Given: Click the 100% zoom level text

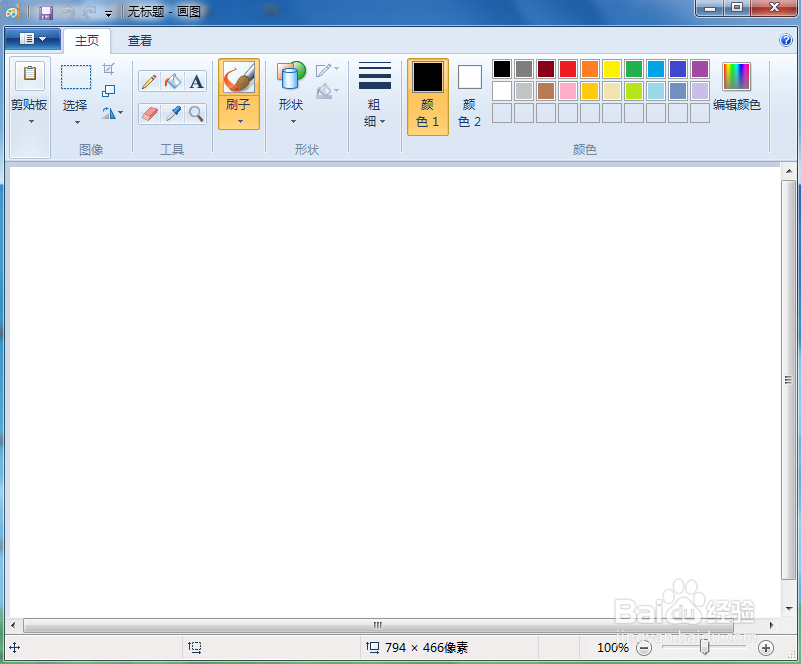Looking at the screenshot, I should click(x=612, y=648).
